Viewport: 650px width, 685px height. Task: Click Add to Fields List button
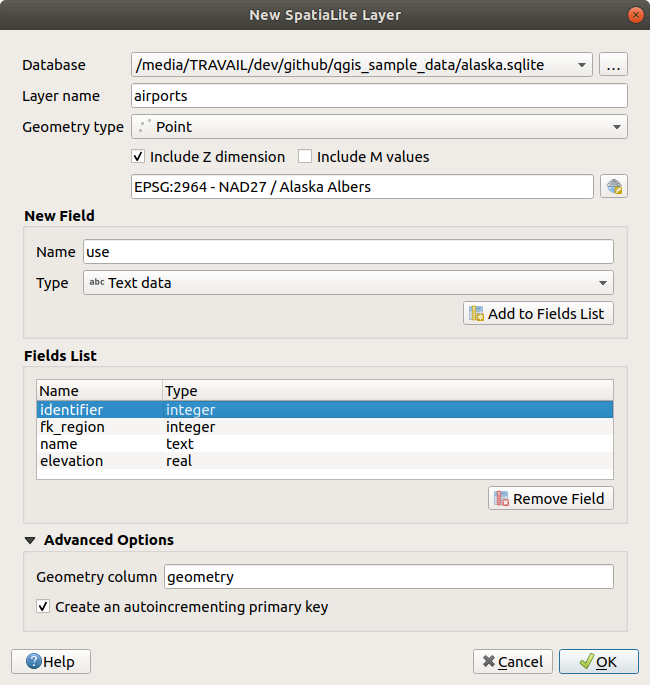[x=538, y=313]
